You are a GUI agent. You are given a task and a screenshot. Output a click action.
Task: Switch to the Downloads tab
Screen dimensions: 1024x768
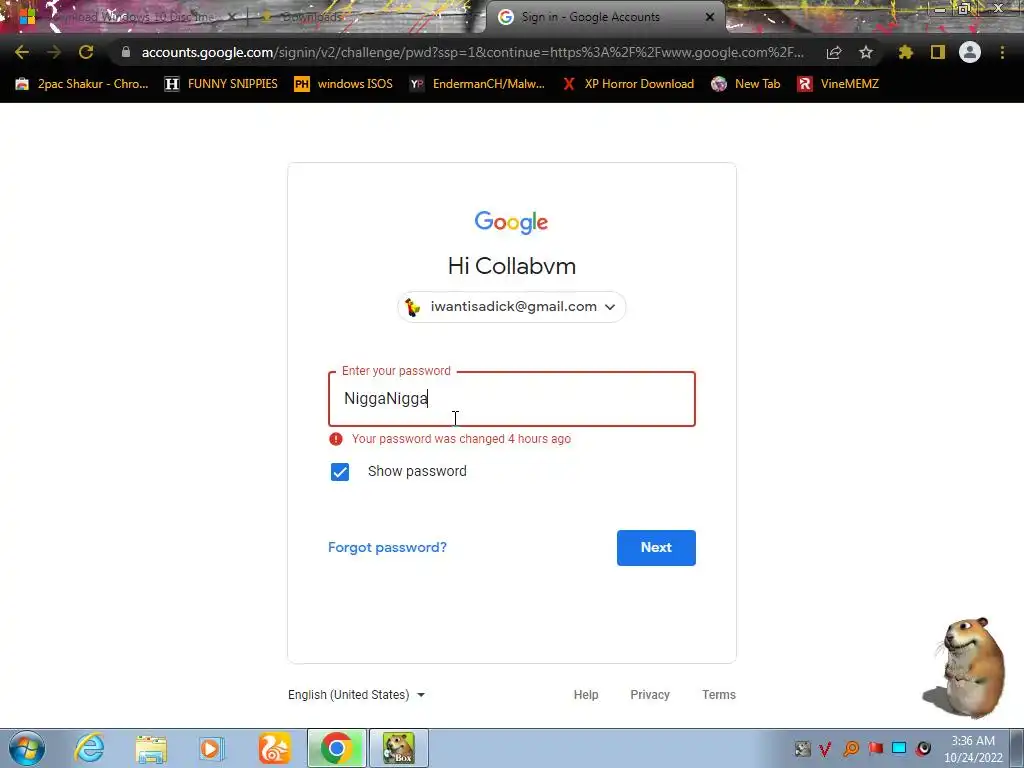click(x=310, y=17)
